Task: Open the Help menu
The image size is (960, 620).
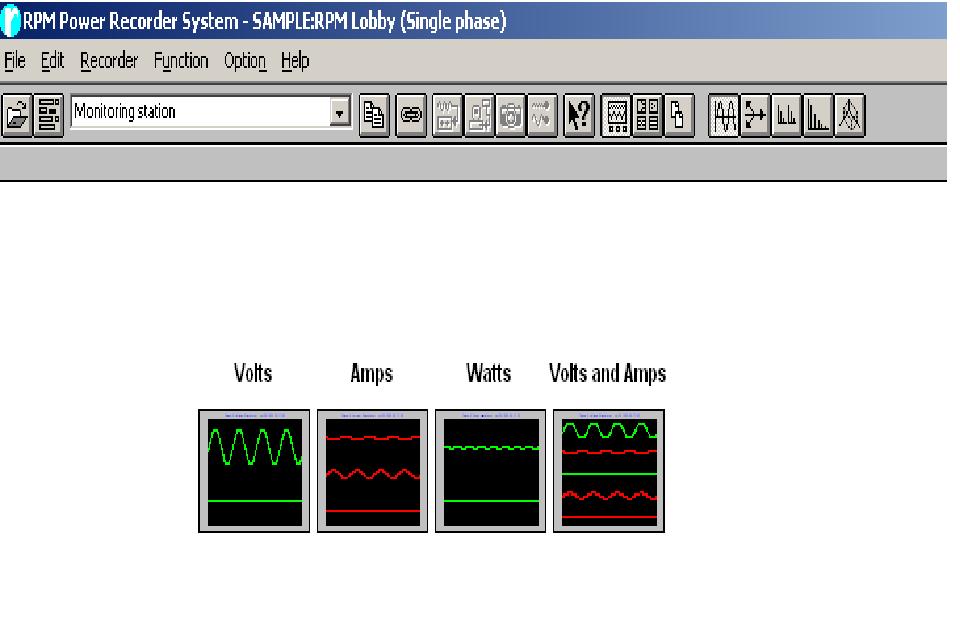Action: [x=295, y=61]
